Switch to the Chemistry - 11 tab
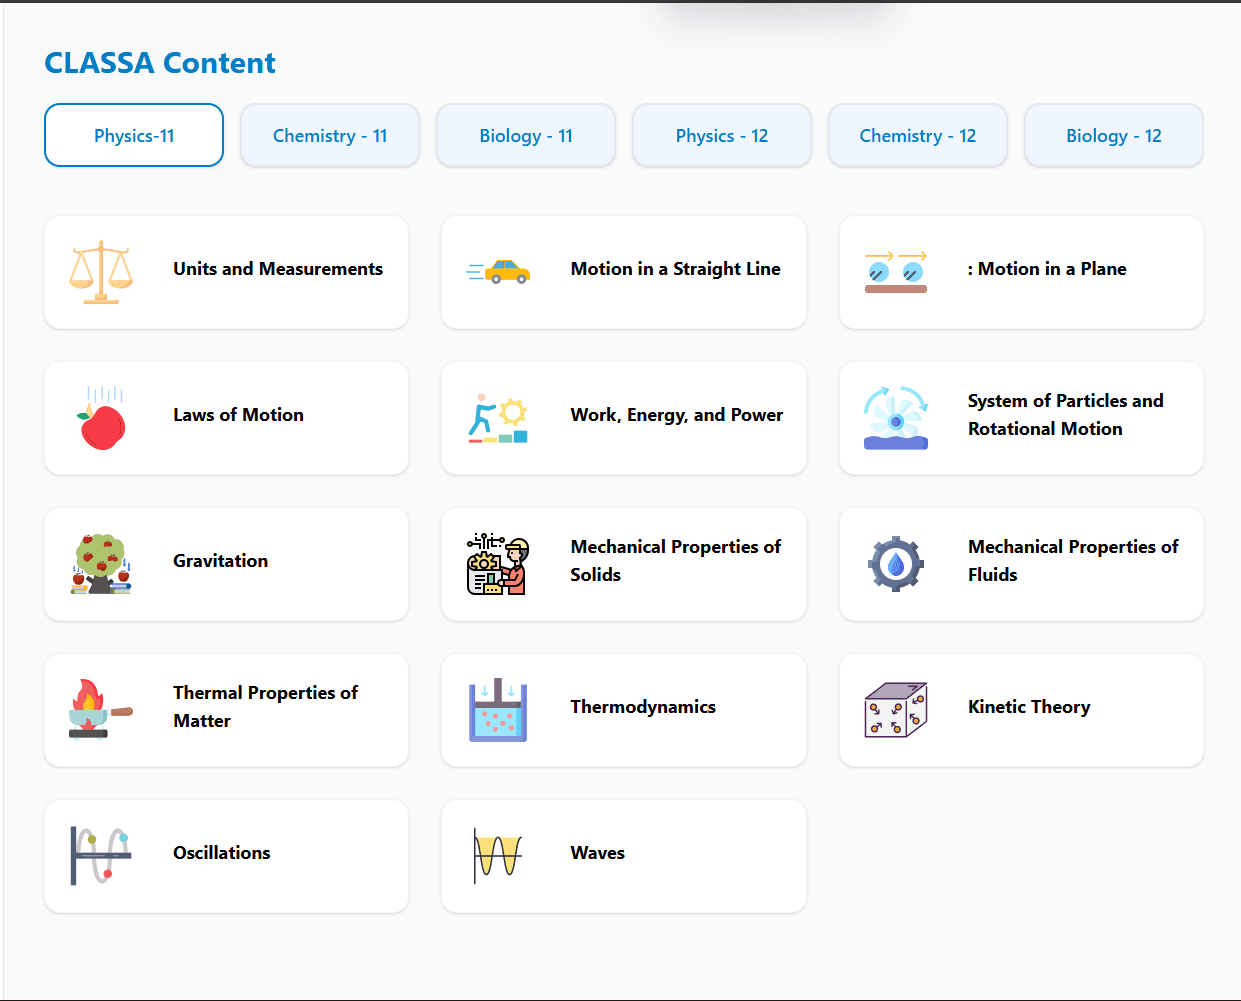This screenshot has width=1241, height=1001. coord(329,135)
